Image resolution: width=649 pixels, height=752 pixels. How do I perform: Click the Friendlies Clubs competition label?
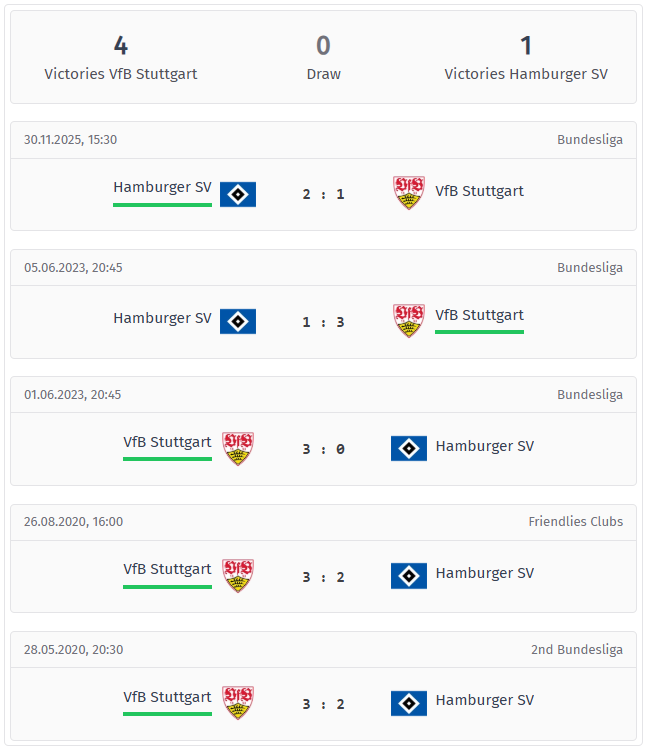click(x=575, y=522)
